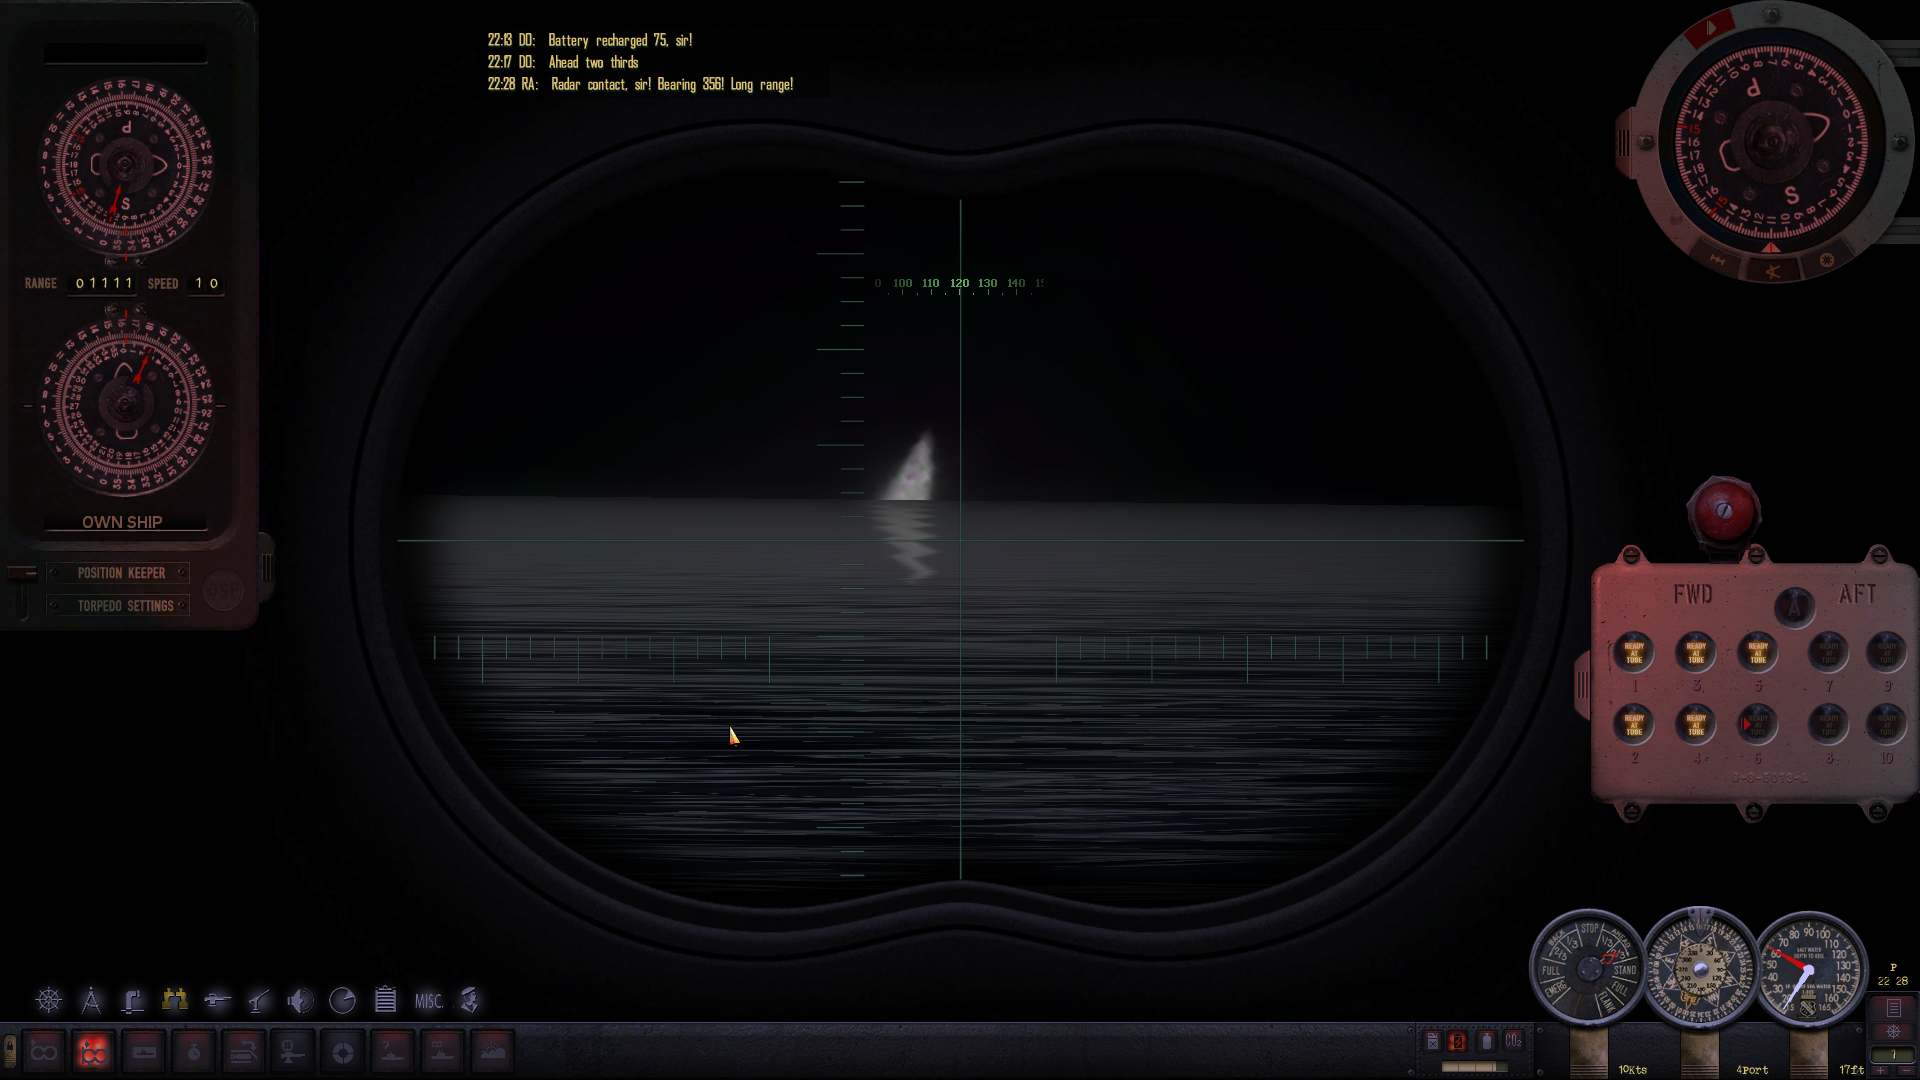
Task: Toggle the padlock on the orders bar
Action: coord(10,1051)
